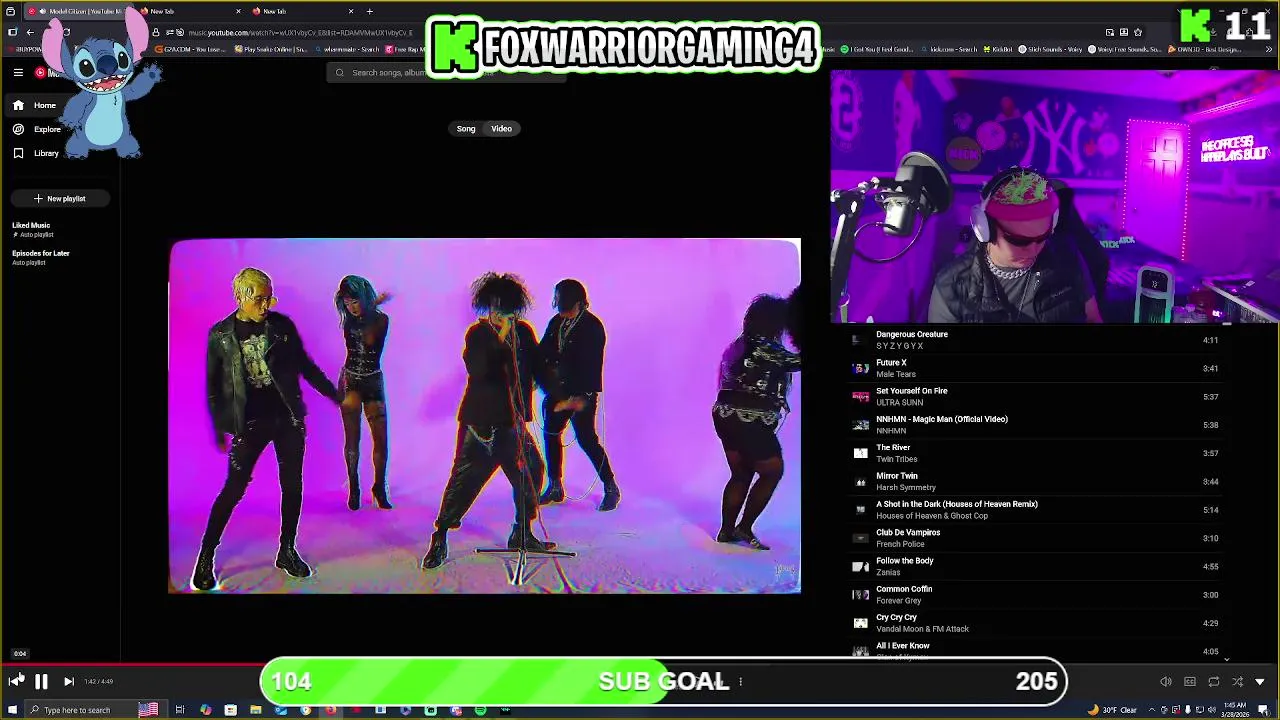The width and height of the screenshot is (1280, 720).
Task: Toggle repeat mode icon
Action: 1213,681
